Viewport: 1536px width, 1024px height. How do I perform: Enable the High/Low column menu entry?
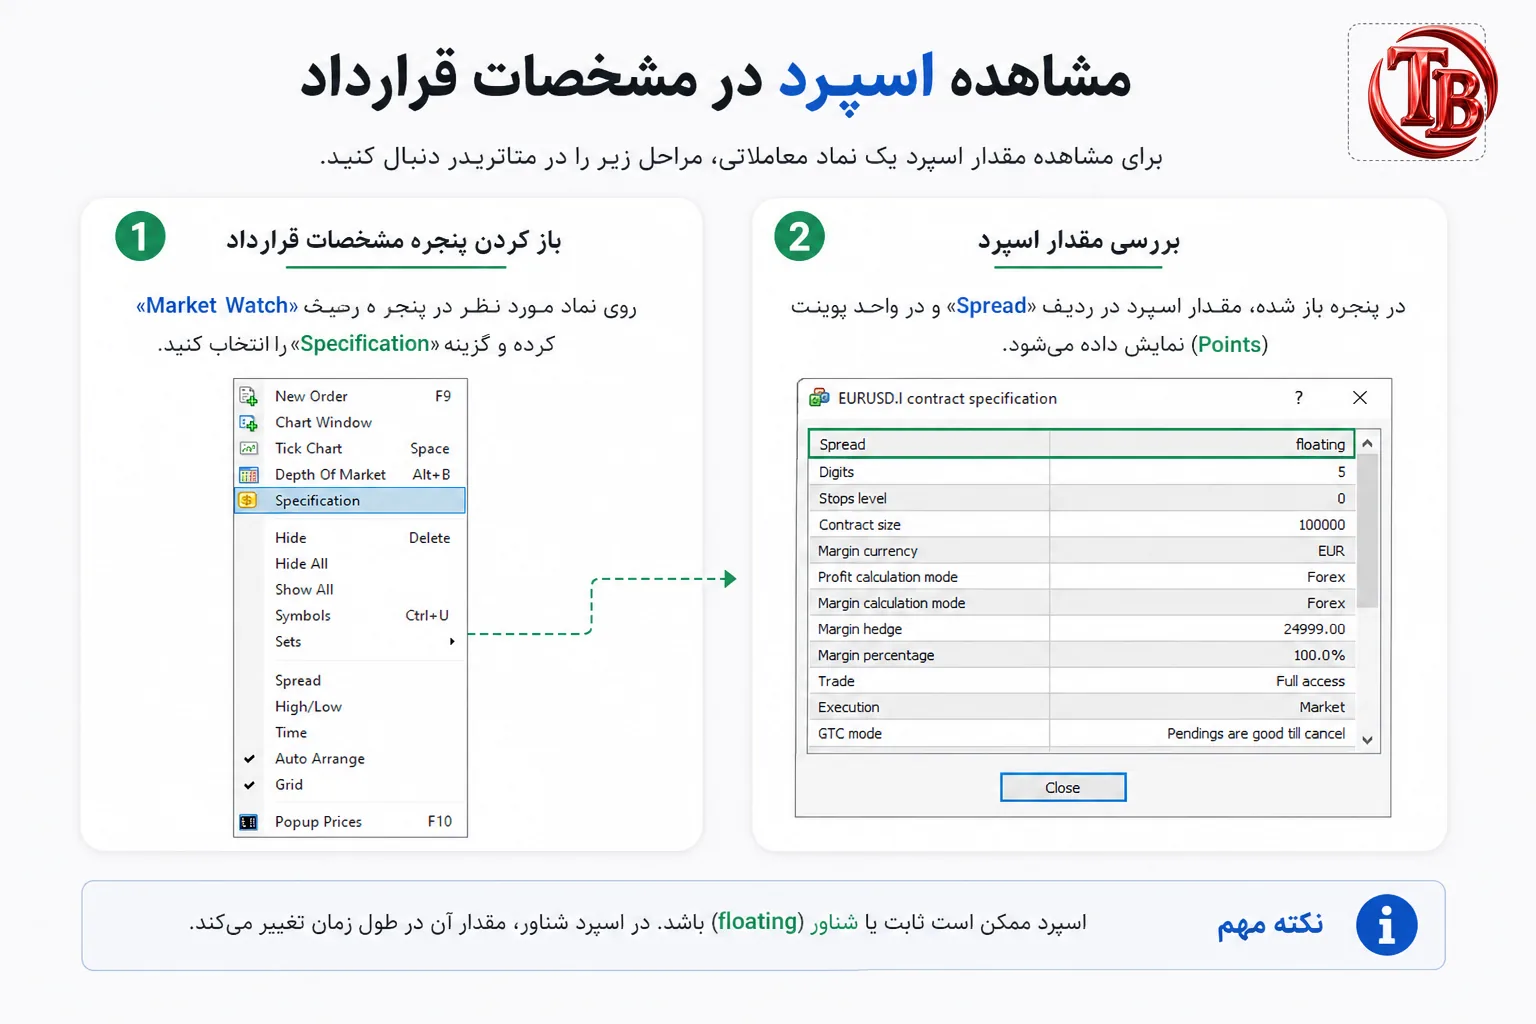(308, 707)
